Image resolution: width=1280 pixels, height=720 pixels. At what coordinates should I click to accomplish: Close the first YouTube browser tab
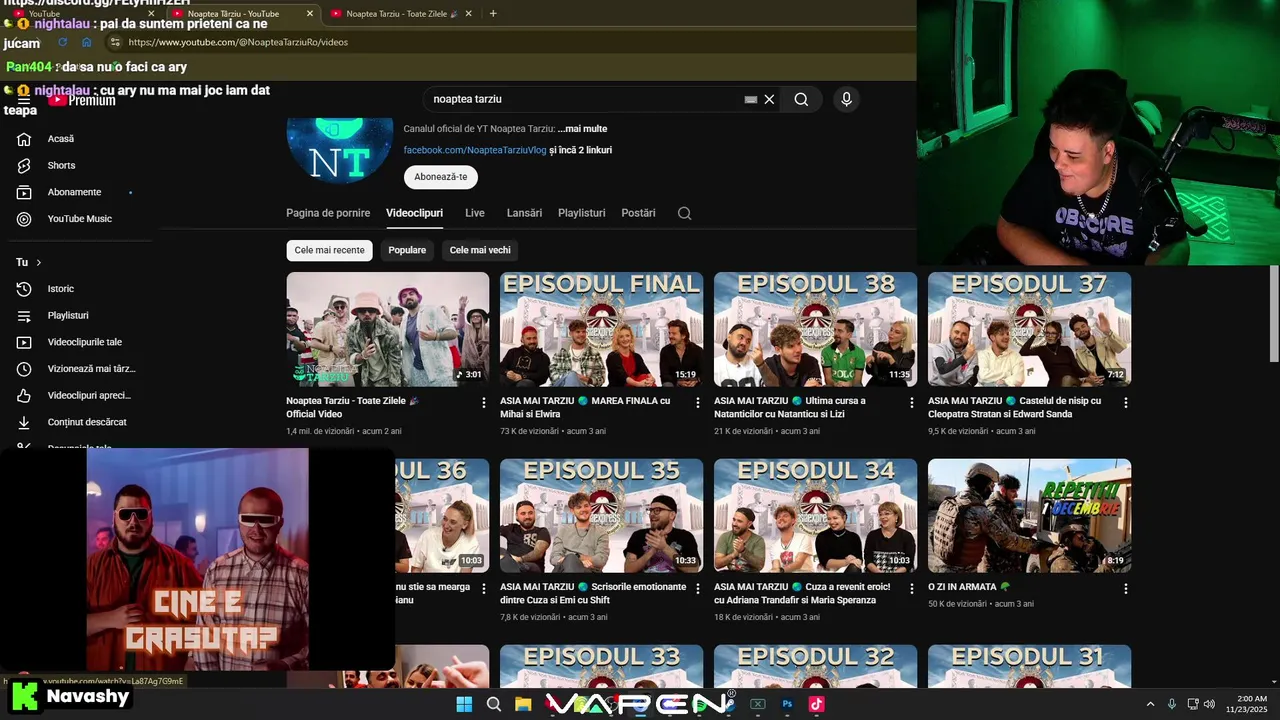point(151,14)
